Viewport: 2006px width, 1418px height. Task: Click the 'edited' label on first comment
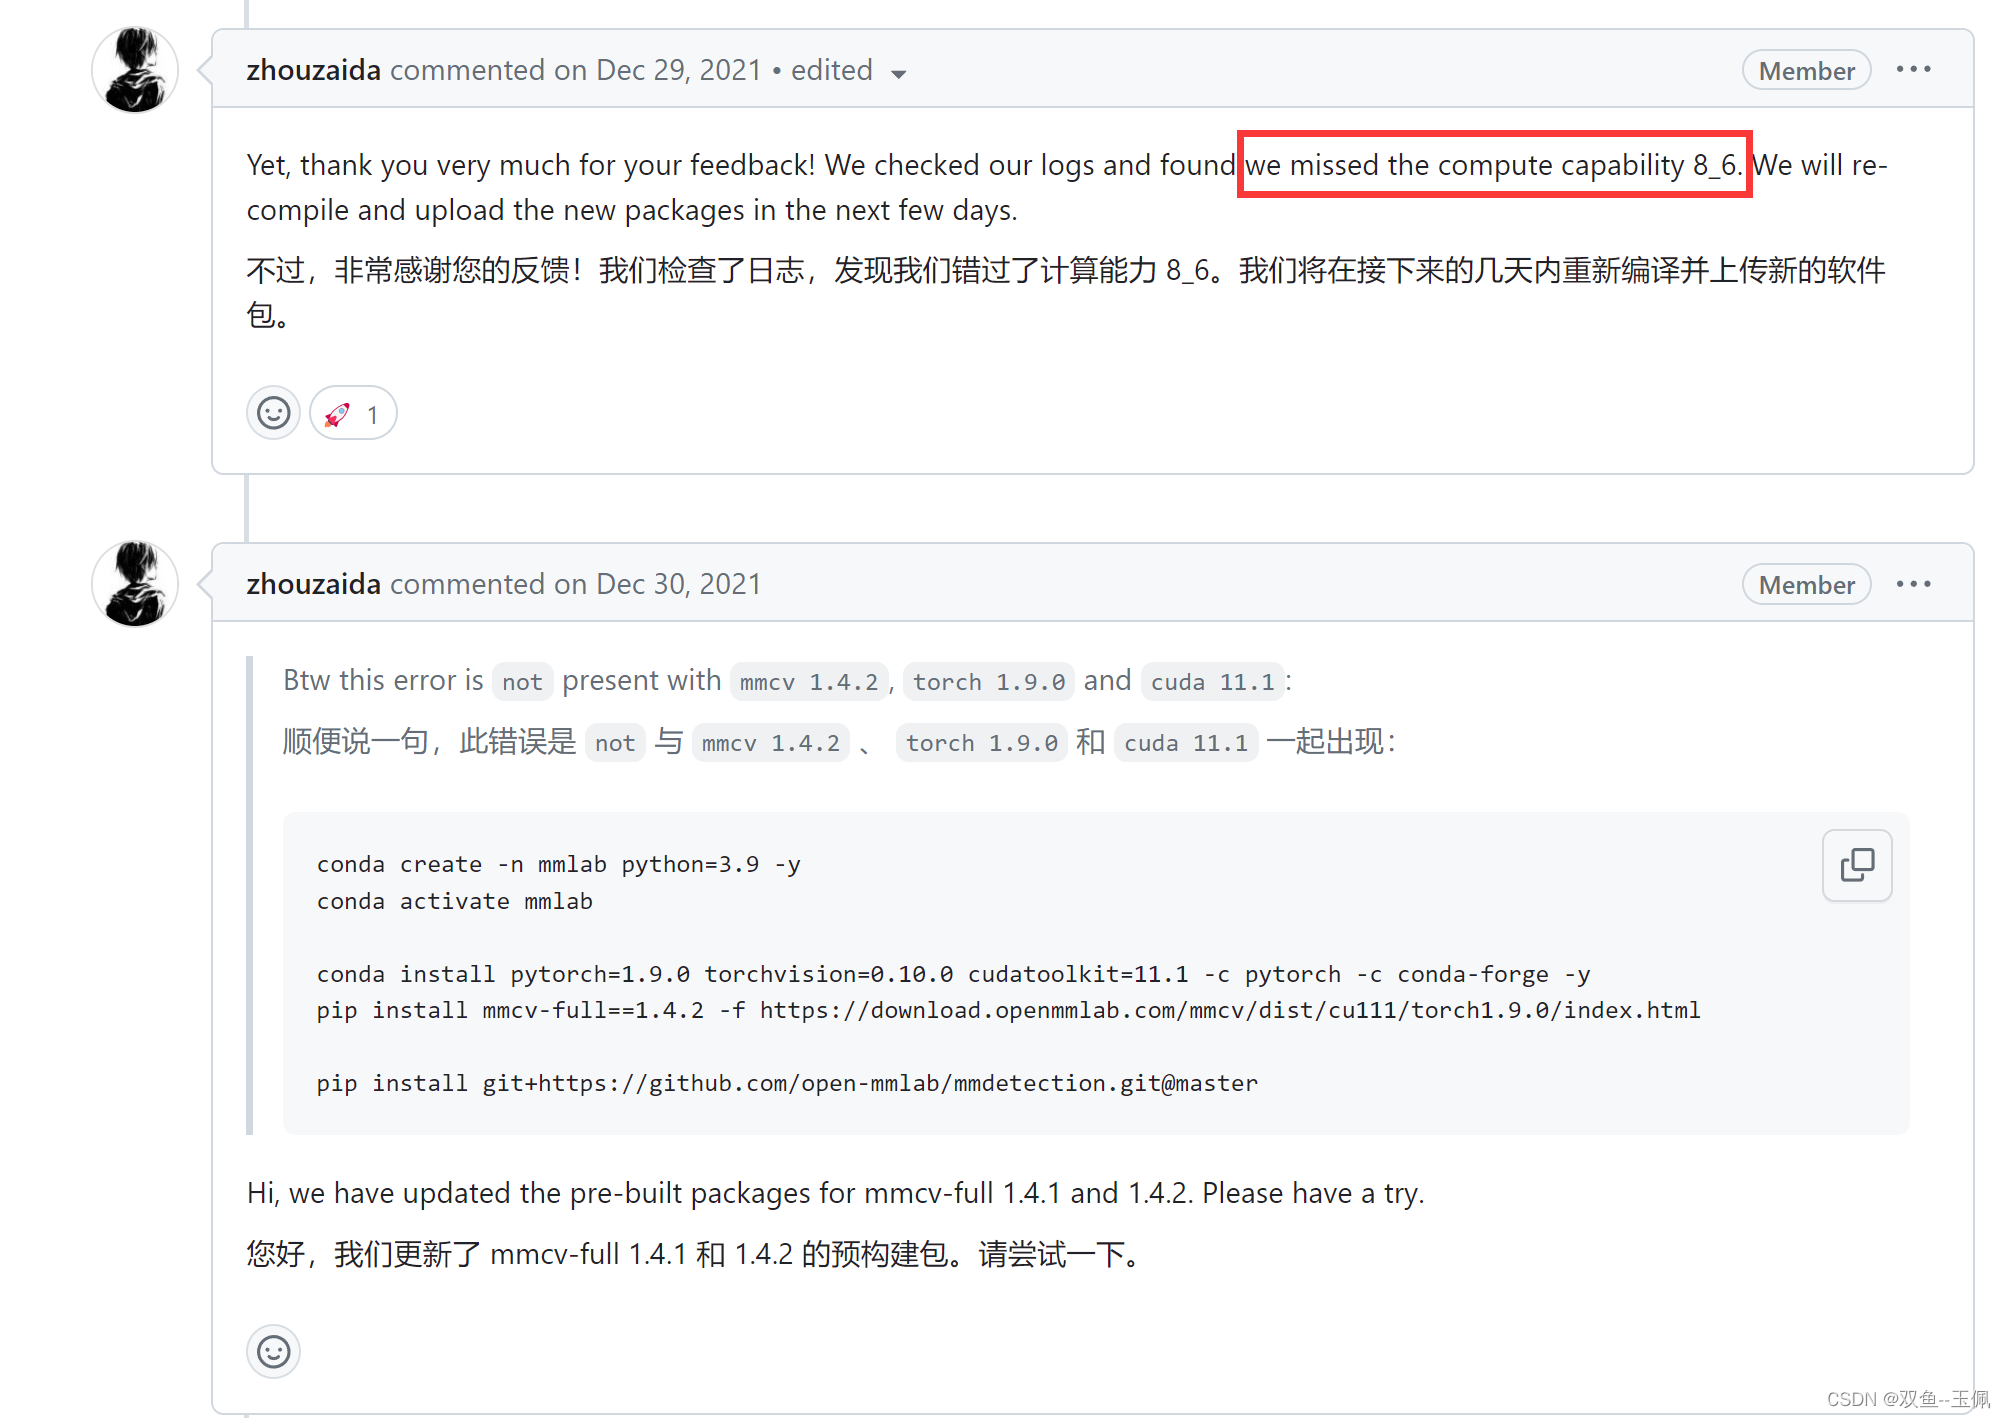click(831, 70)
